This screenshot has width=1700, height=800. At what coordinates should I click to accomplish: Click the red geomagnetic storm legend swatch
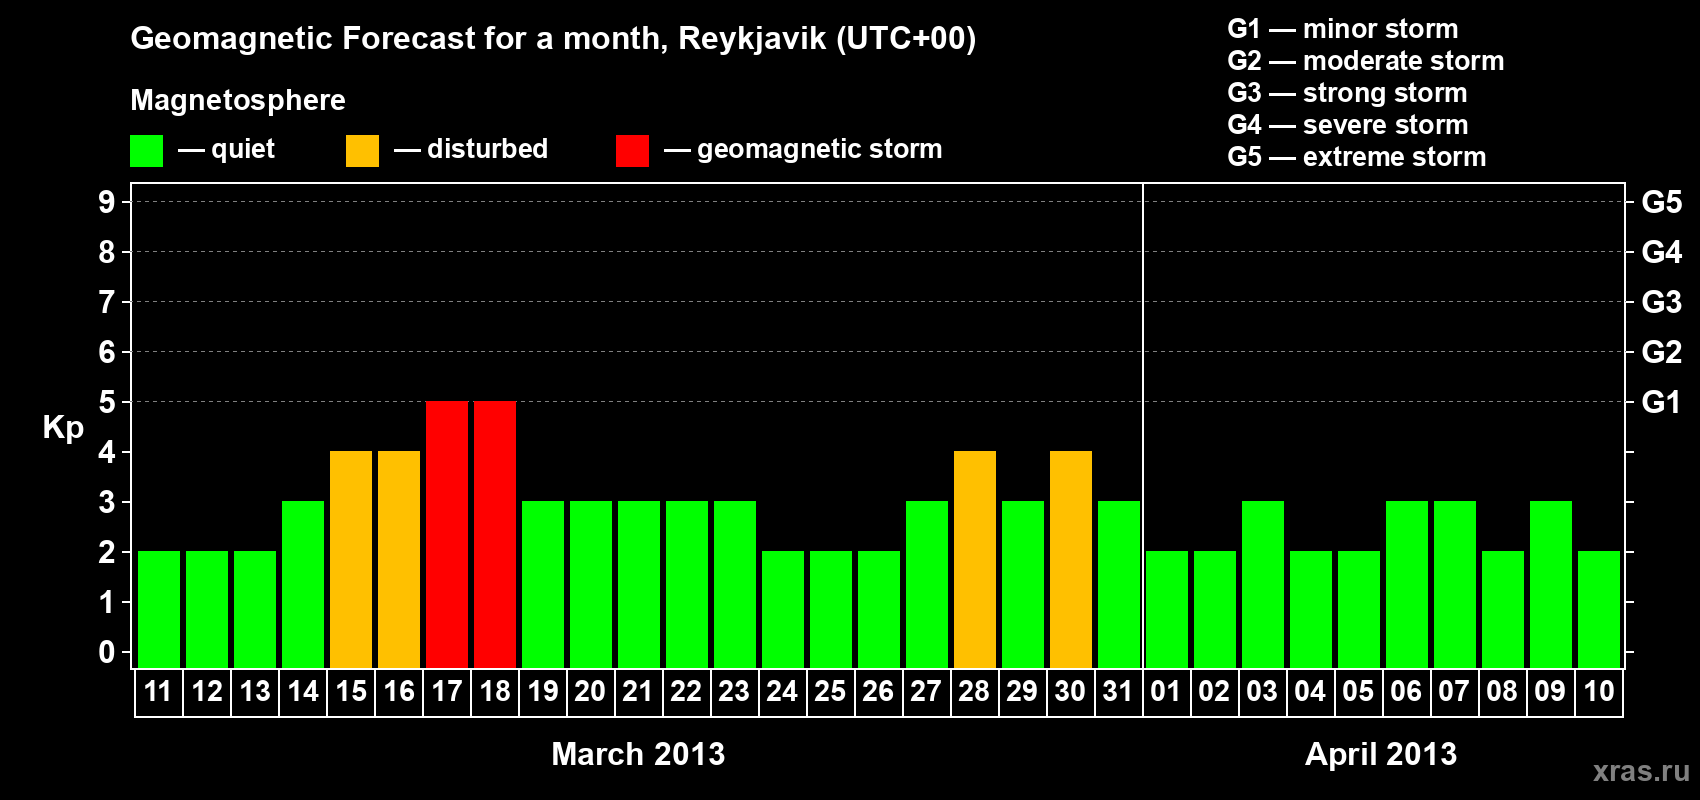tap(632, 151)
